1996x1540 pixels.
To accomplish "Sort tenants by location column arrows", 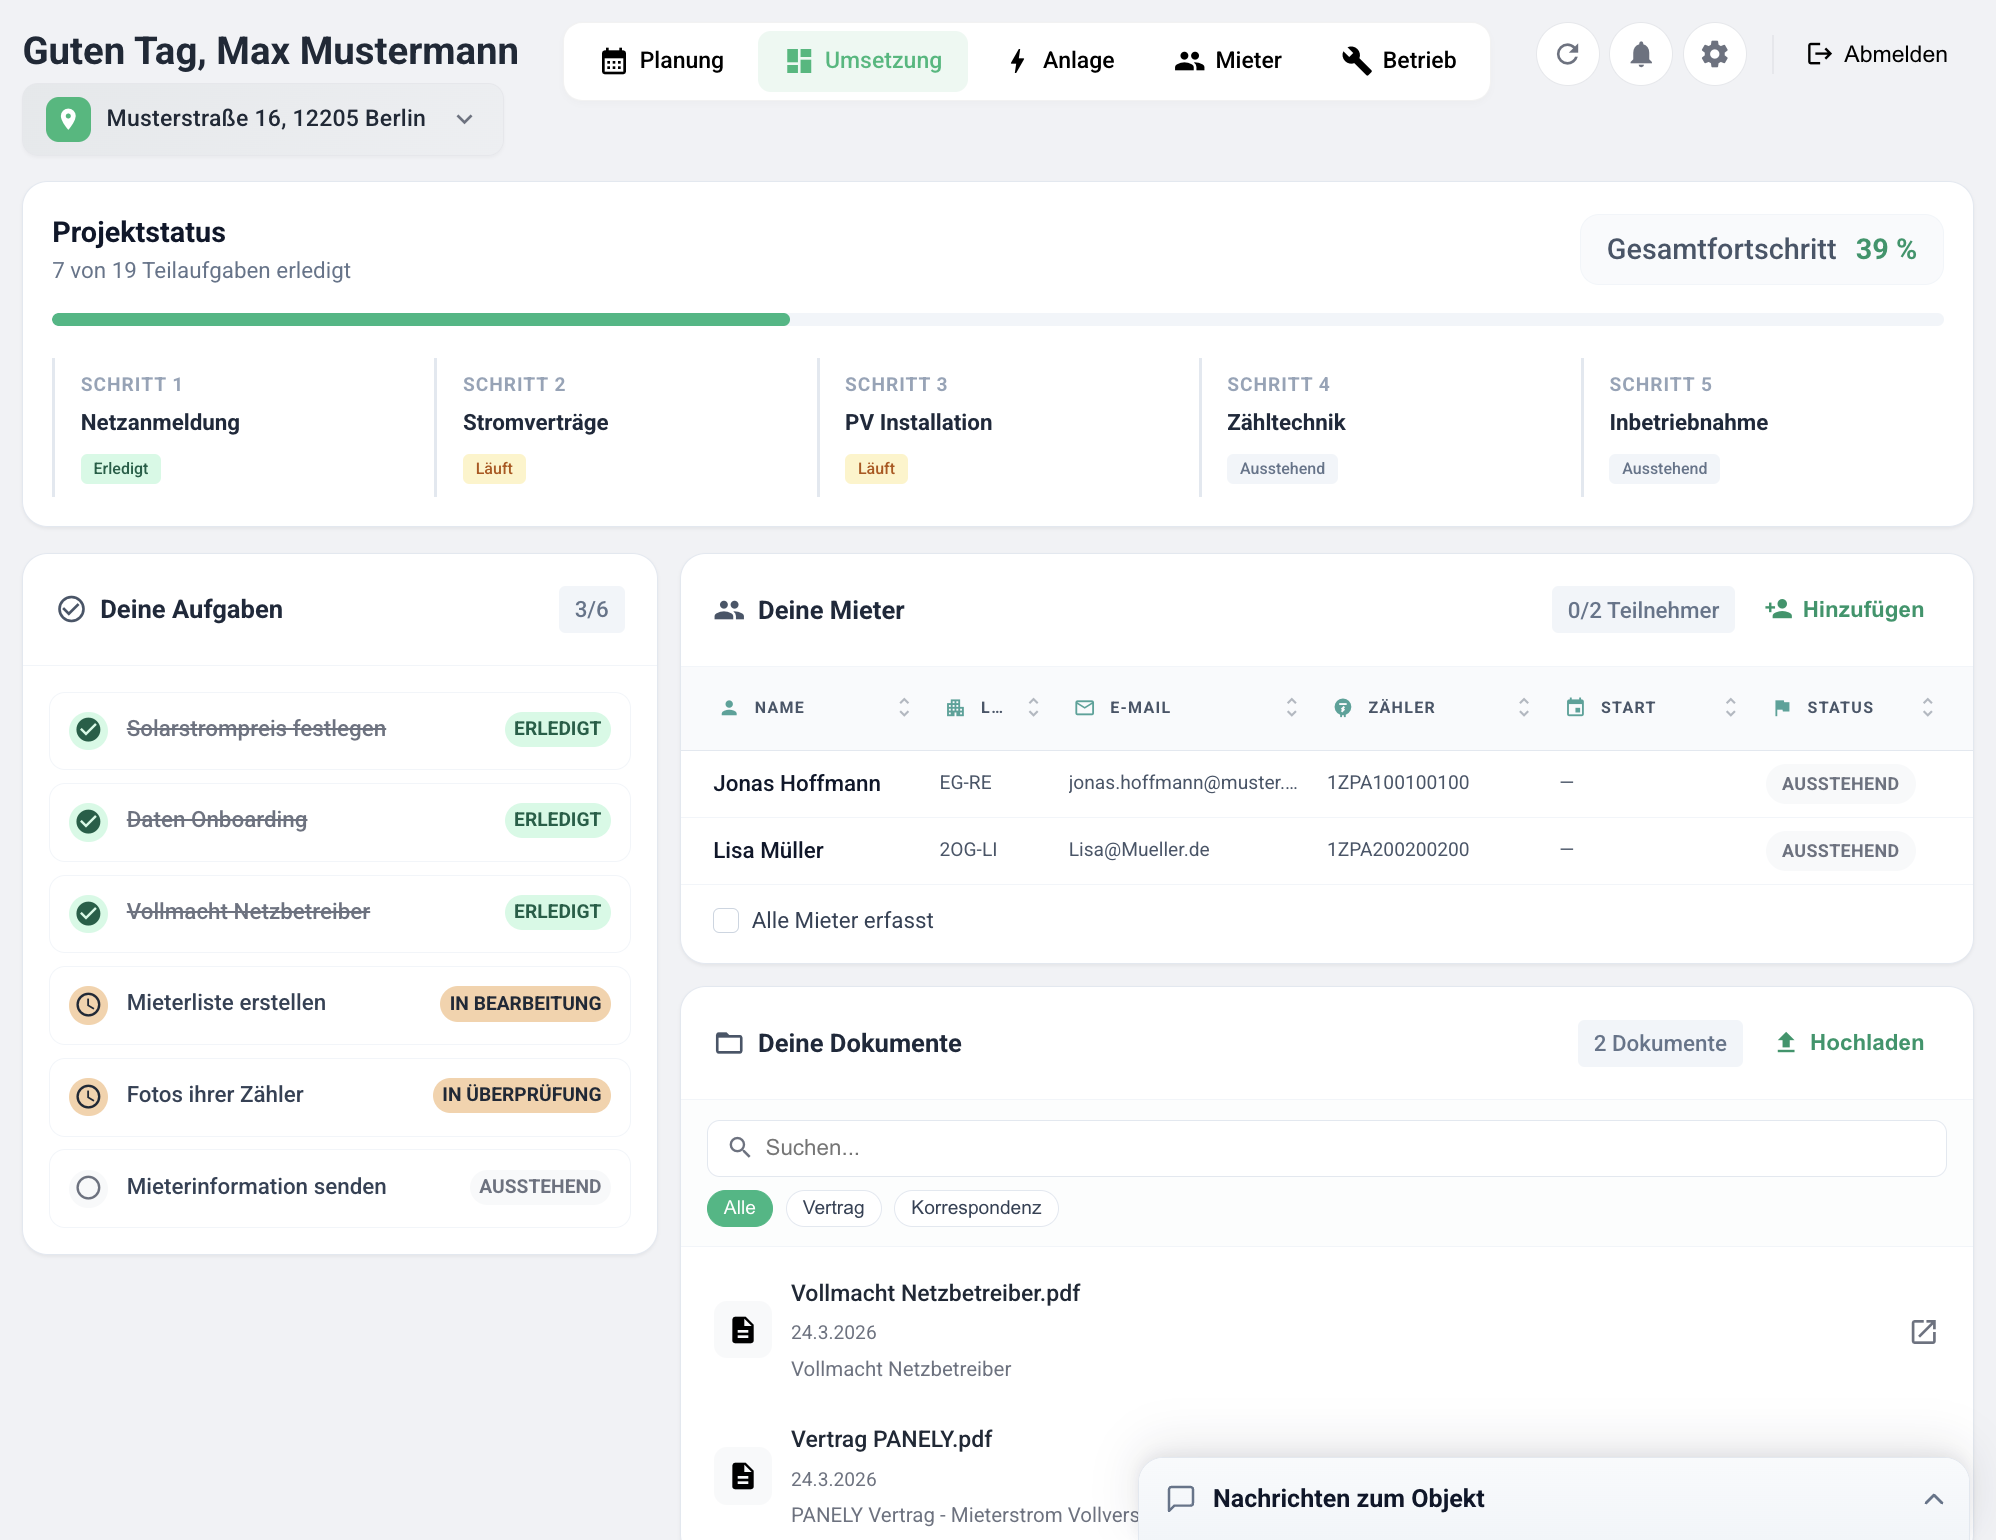I will pos(1033,708).
